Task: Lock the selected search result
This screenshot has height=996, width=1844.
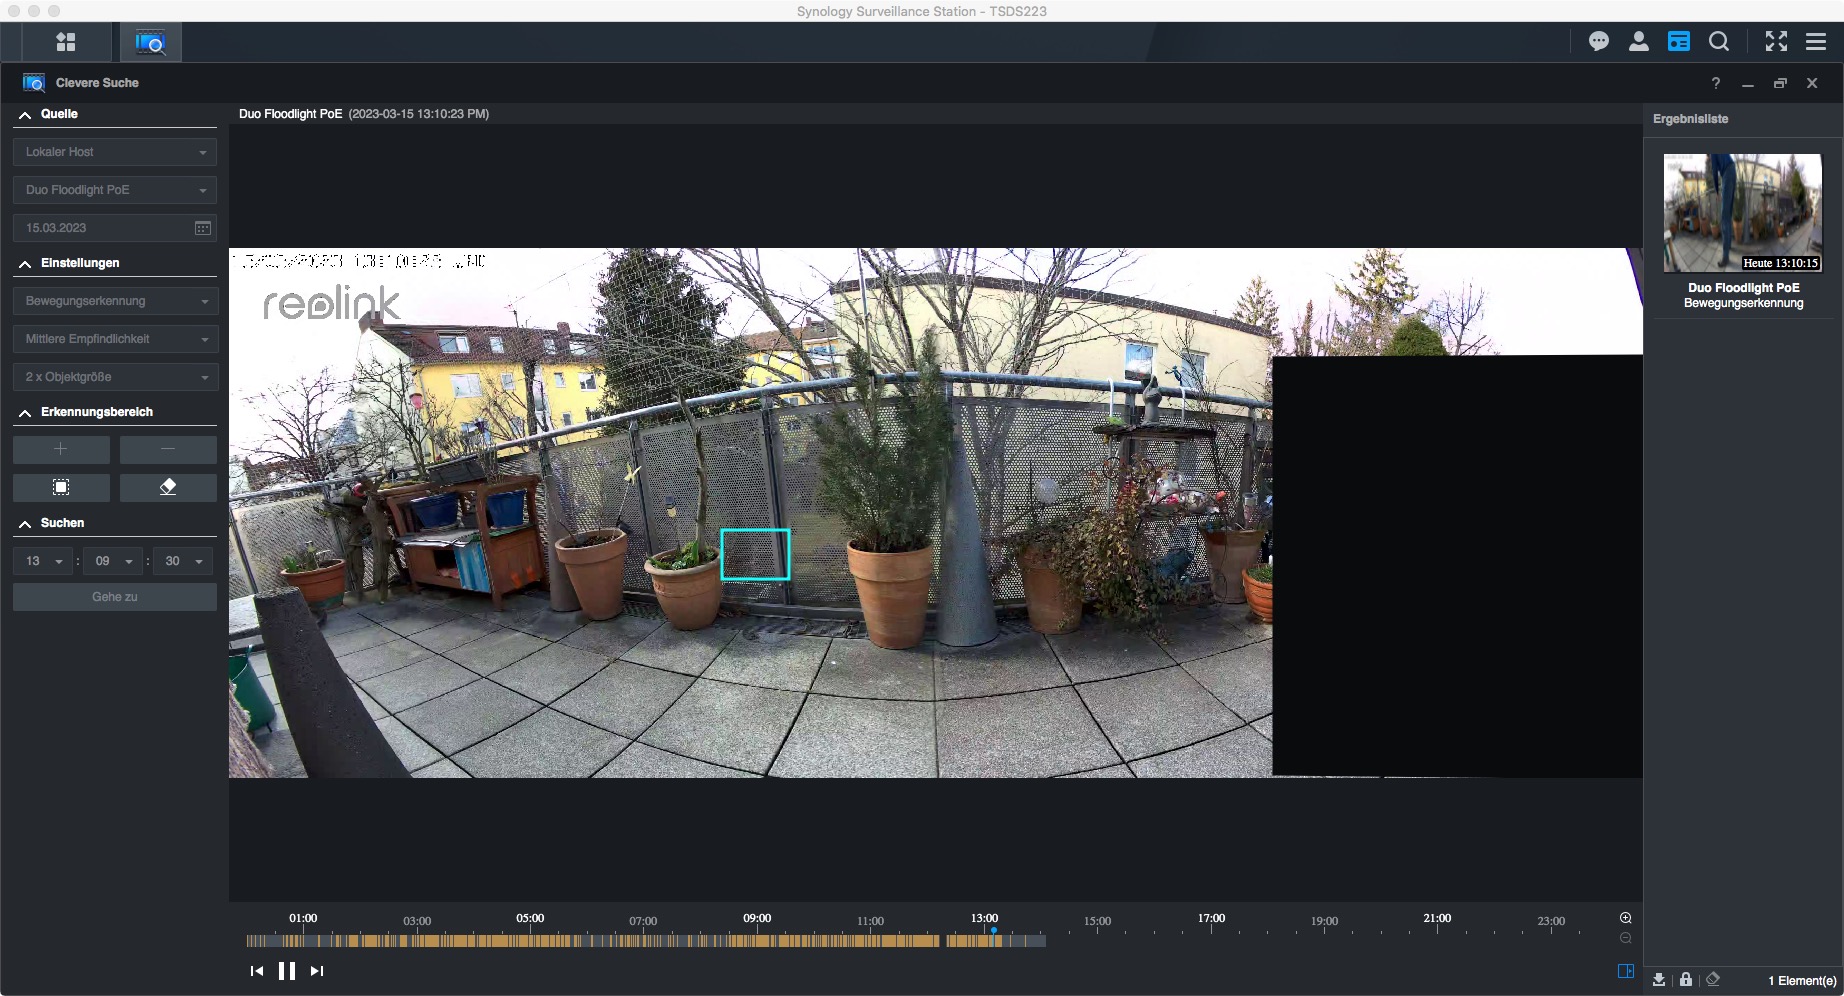Action: [x=1686, y=980]
